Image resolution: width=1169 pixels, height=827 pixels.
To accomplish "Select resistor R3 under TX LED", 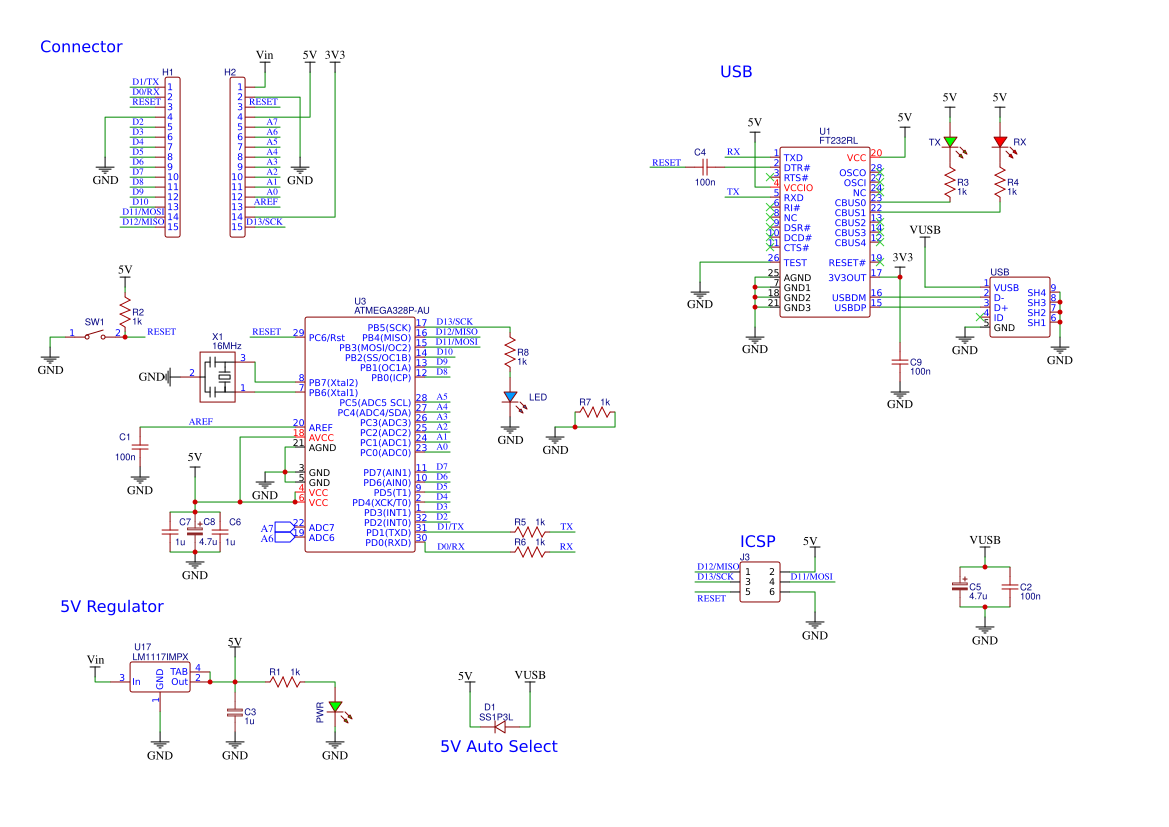I will 950,183.
